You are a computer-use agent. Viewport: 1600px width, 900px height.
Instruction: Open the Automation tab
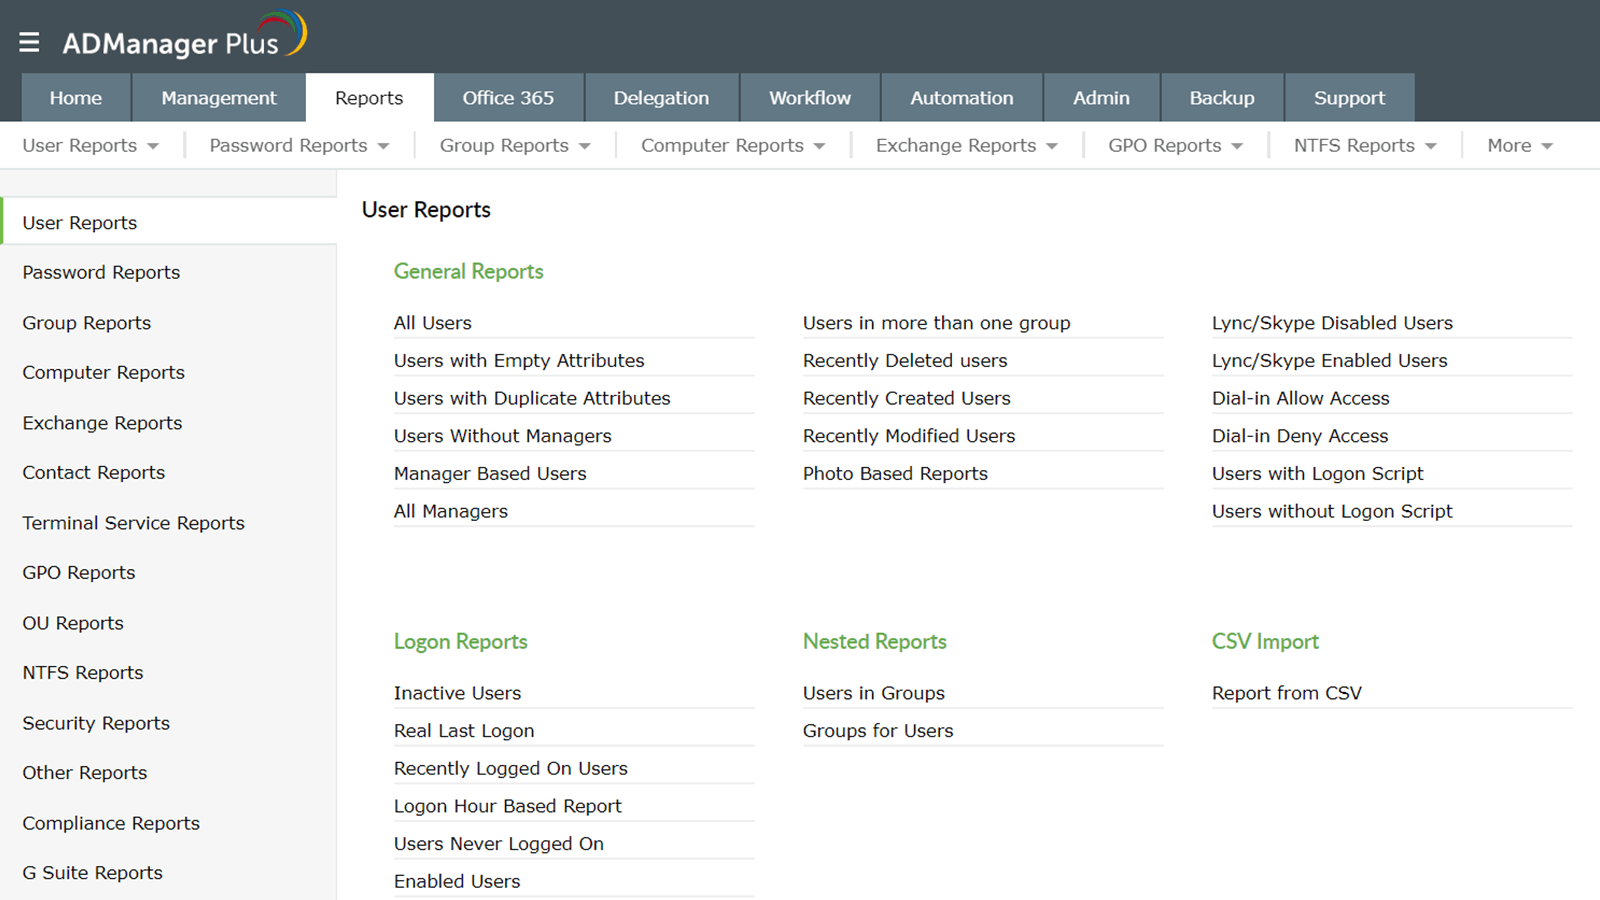coord(962,98)
